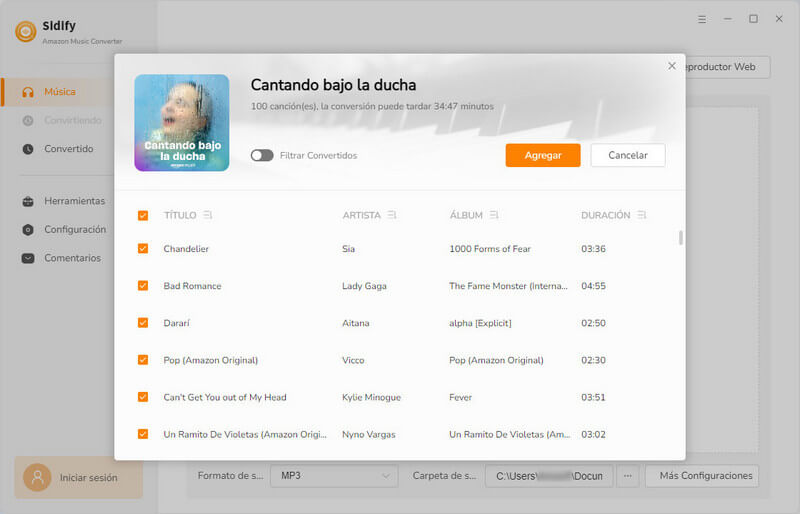
Task: Click the artist name Lady Gaga
Action: (x=364, y=286)
